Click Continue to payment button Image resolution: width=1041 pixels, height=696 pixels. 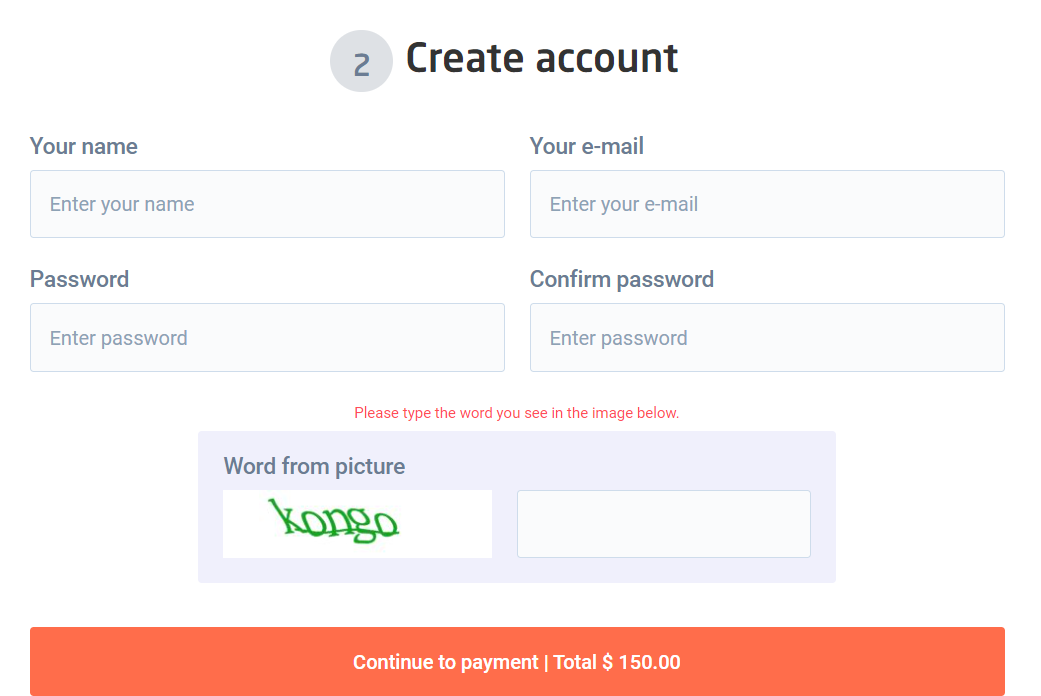(517, 661)
